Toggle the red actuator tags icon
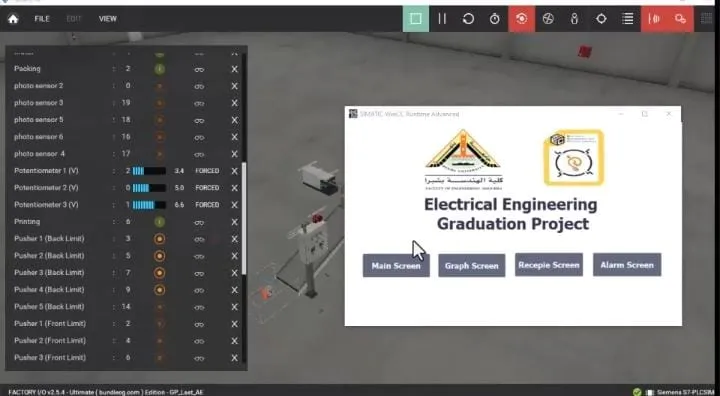720x396 pixels. pos(680,19)
